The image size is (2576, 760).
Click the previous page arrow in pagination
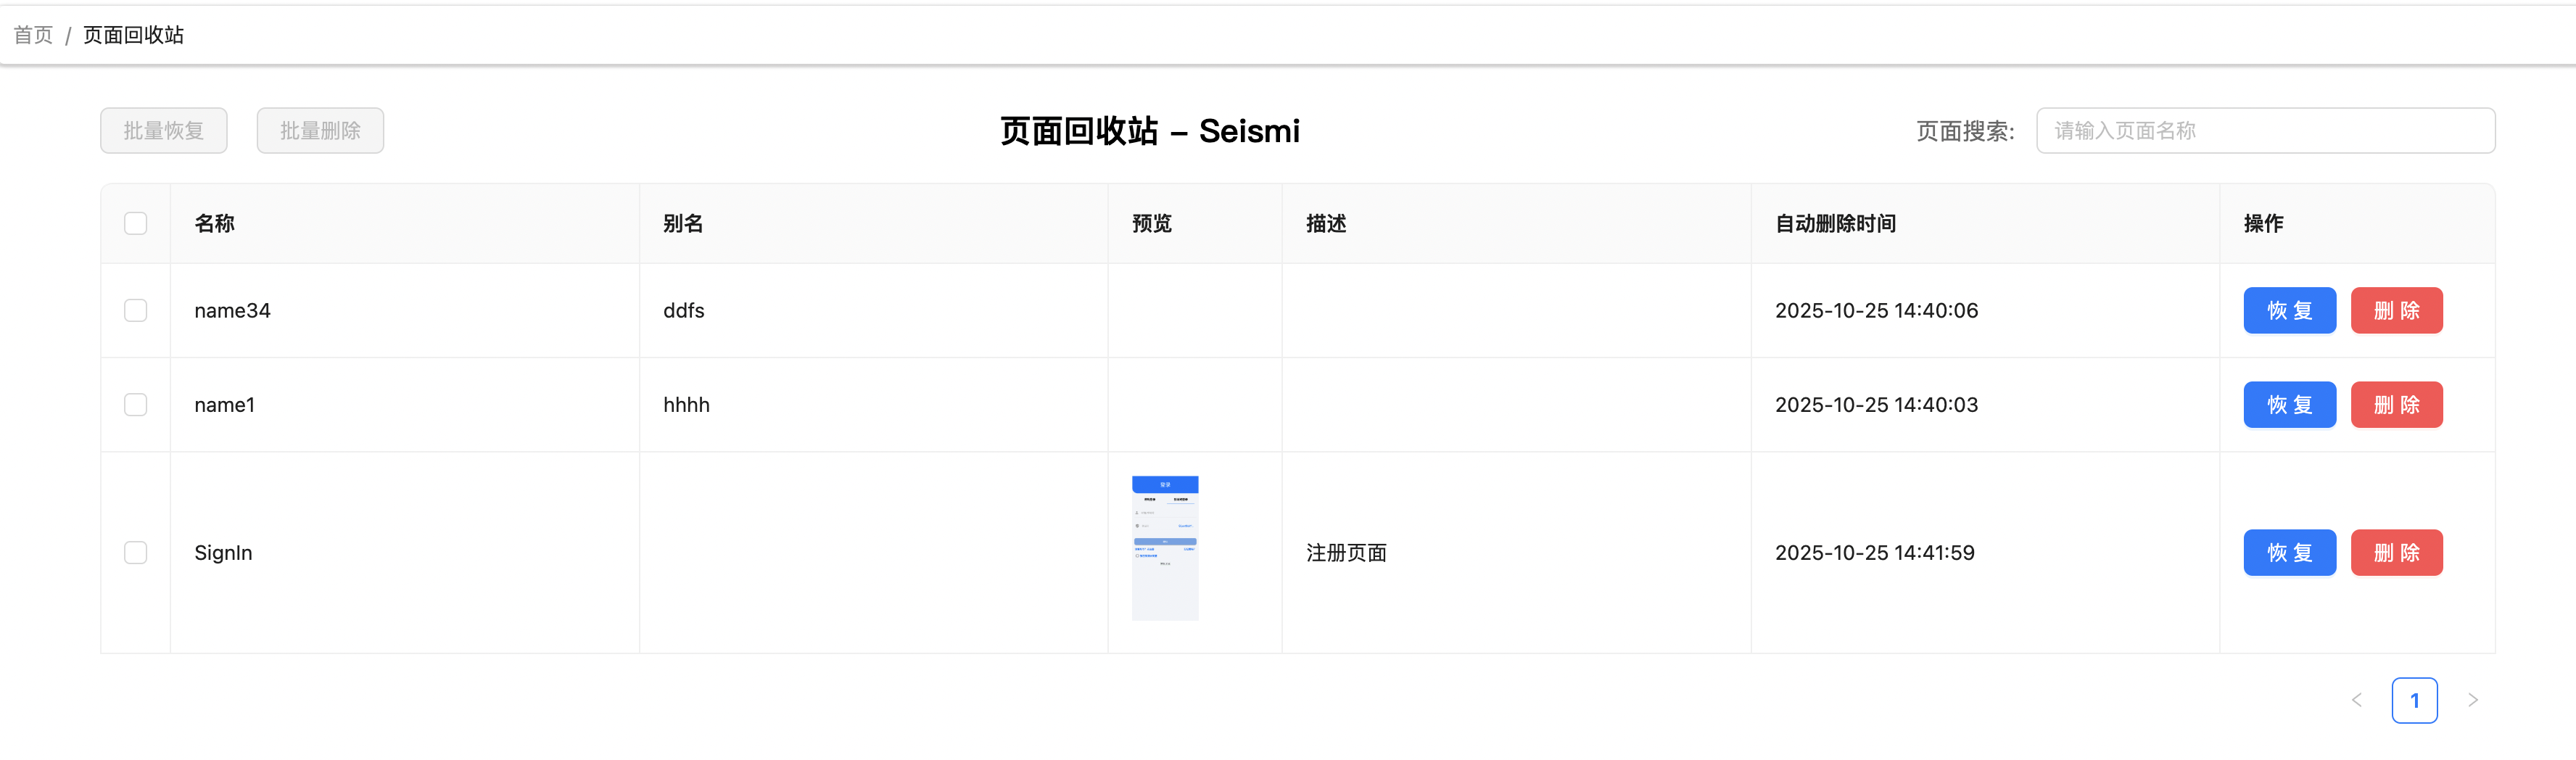[2356, 700]
